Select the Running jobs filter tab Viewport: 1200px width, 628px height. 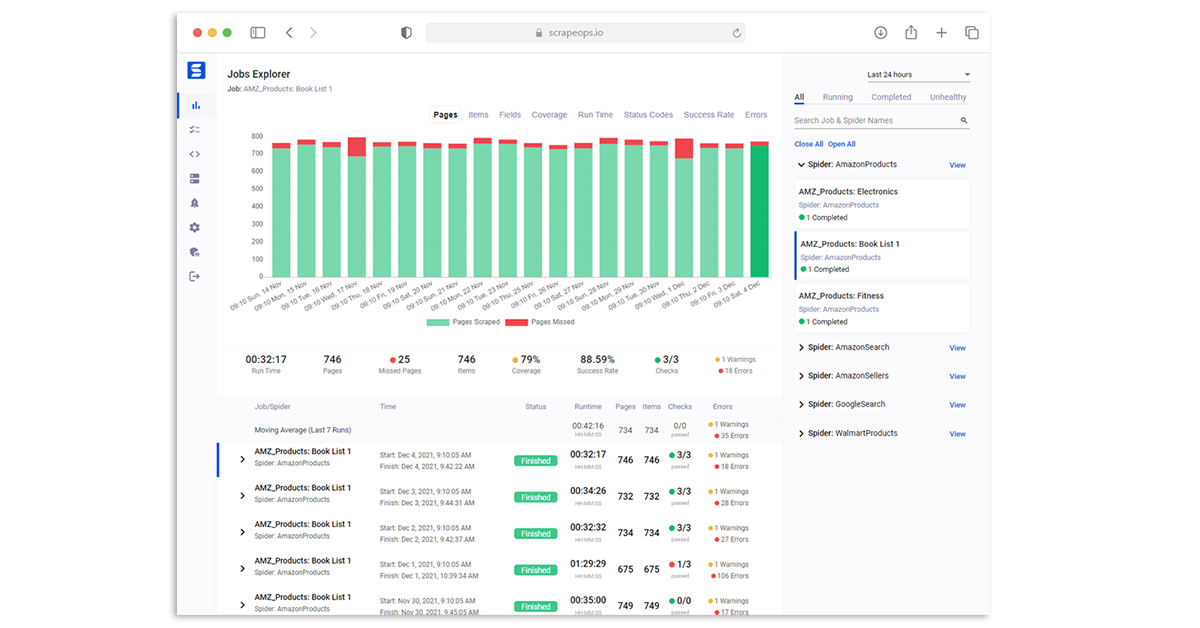[838, 97]
